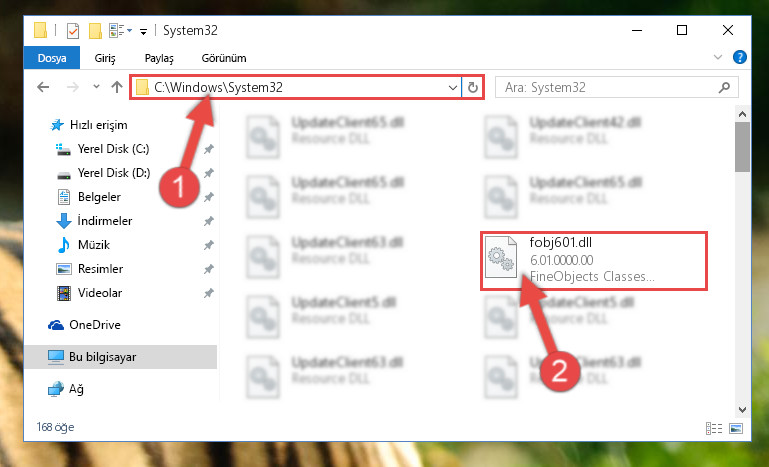Navigate up one folder level arrow
769x467 pixels.
click(x=117, y=87)
